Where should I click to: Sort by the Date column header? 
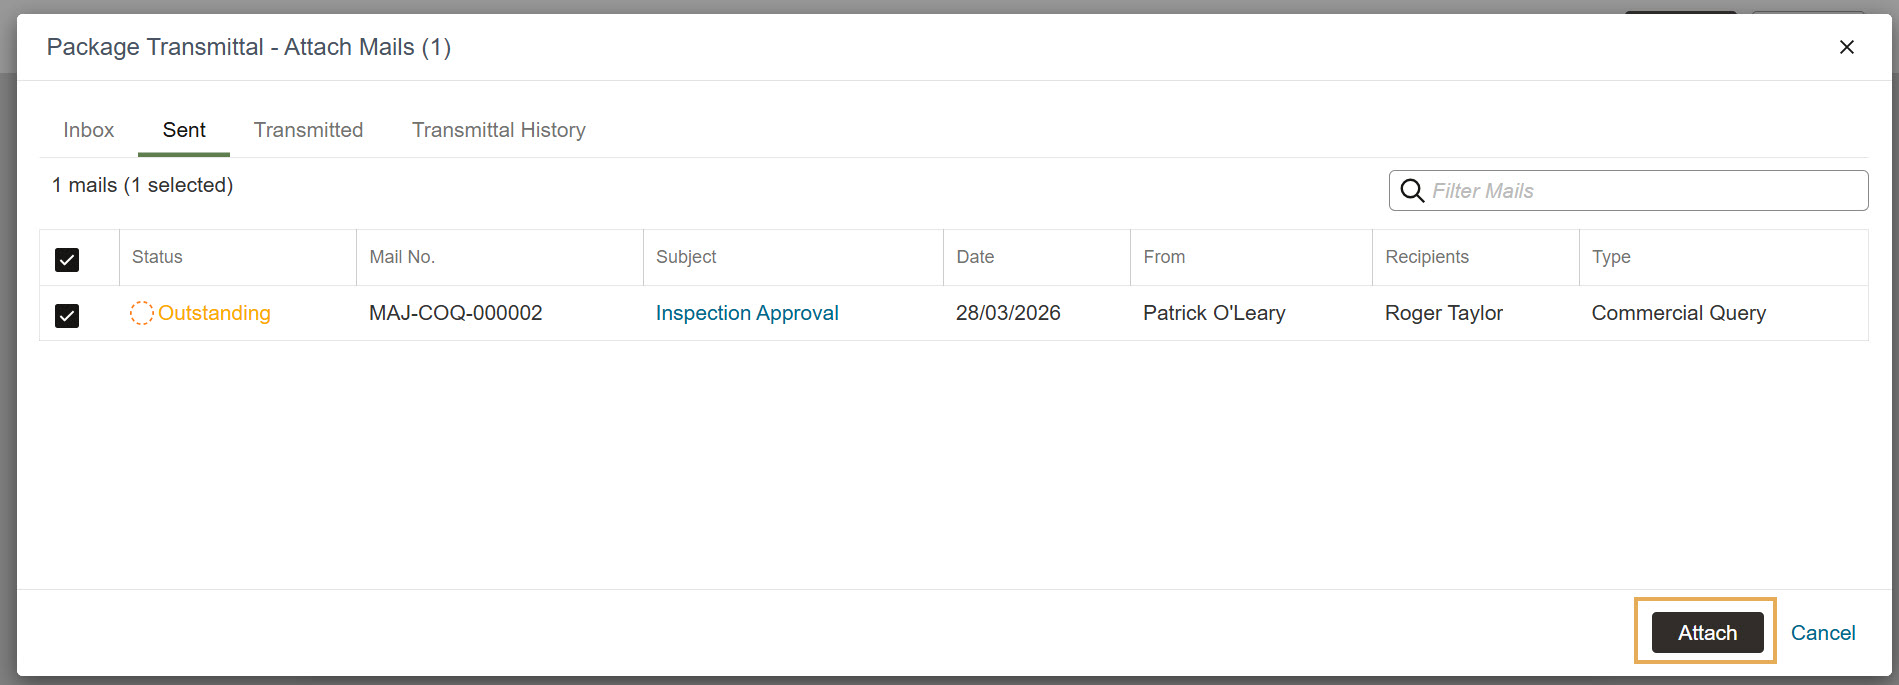(x=975, y=257)
